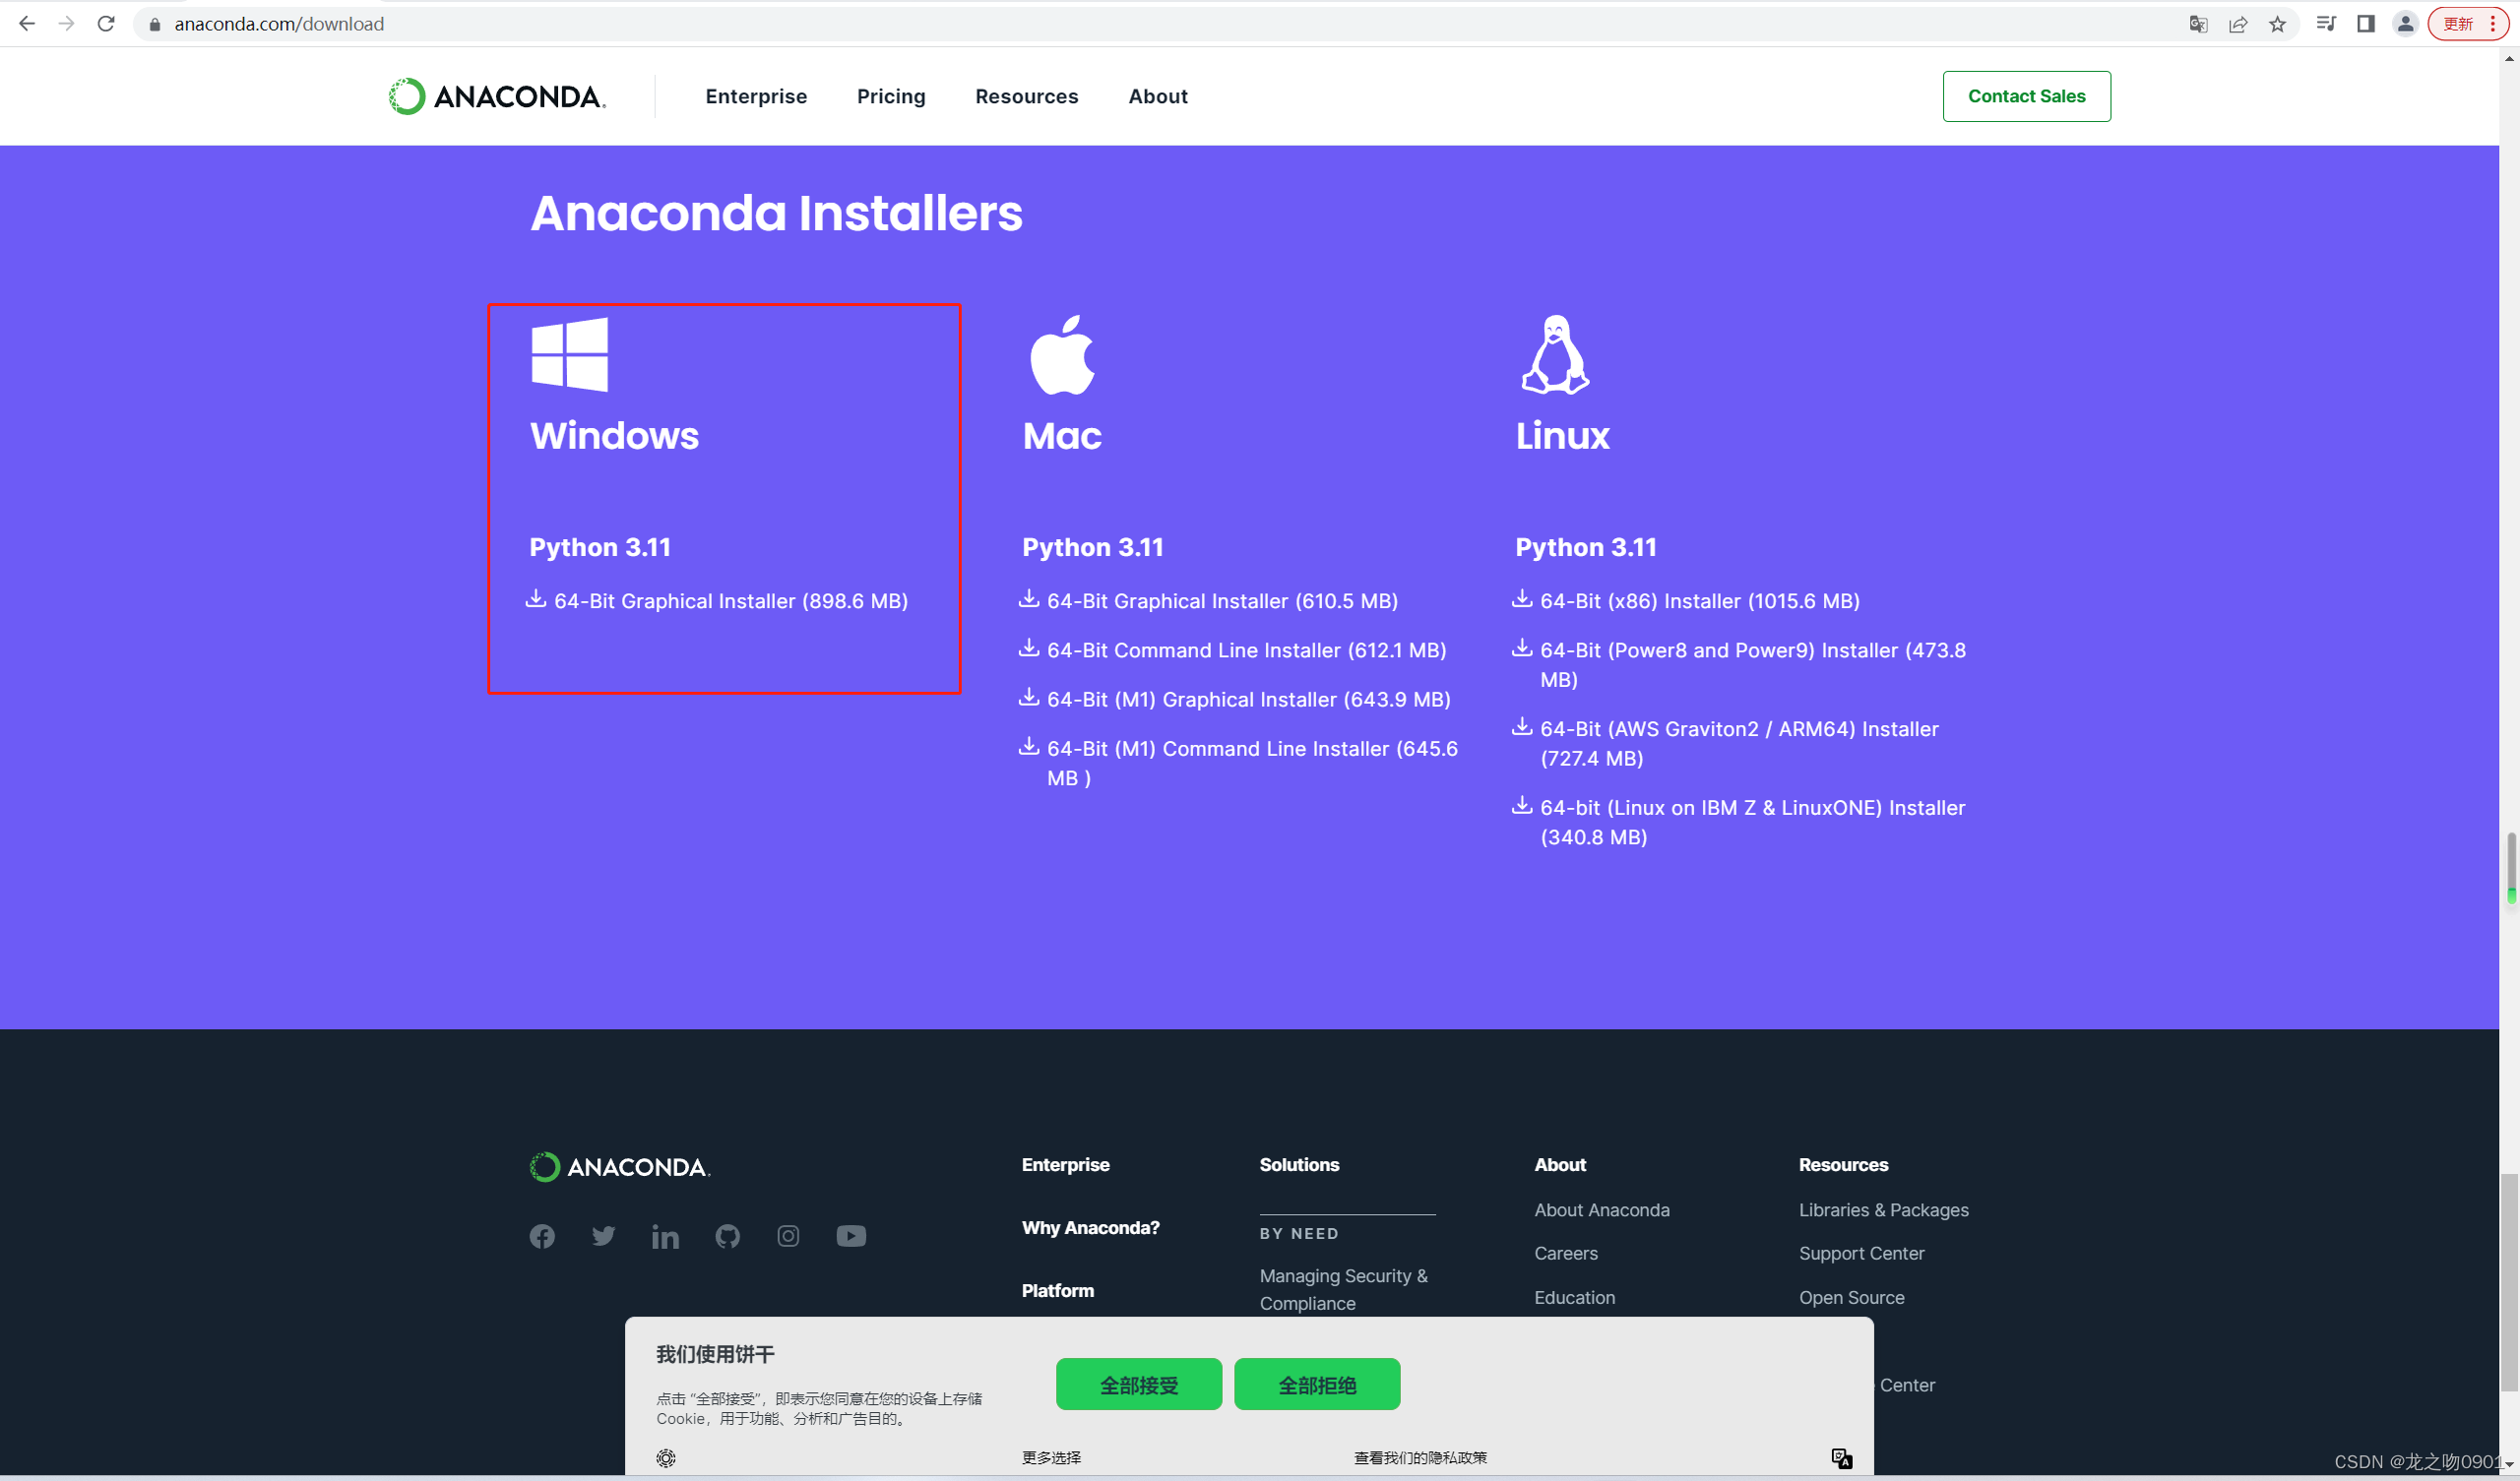Click the Windows logo icon
The height and width of the screenshot is (1481, 2520).
click(x=569, y=354)
